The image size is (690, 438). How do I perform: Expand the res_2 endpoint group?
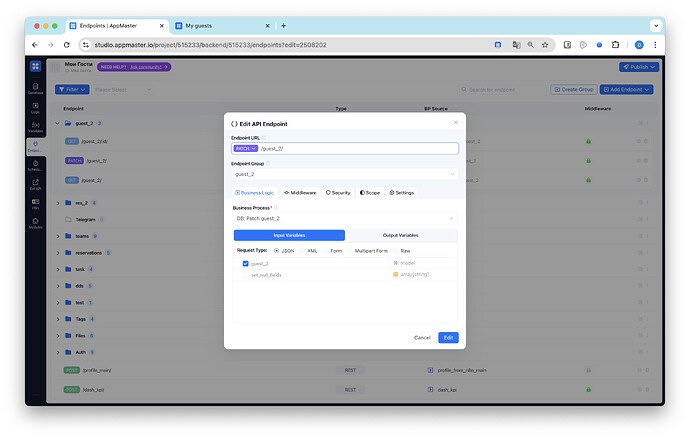click(x=58, y=203)
